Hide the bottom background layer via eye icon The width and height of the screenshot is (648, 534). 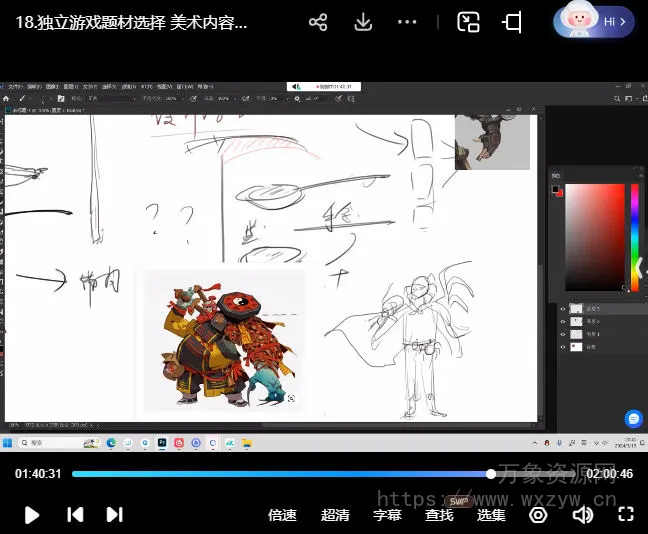562,346
